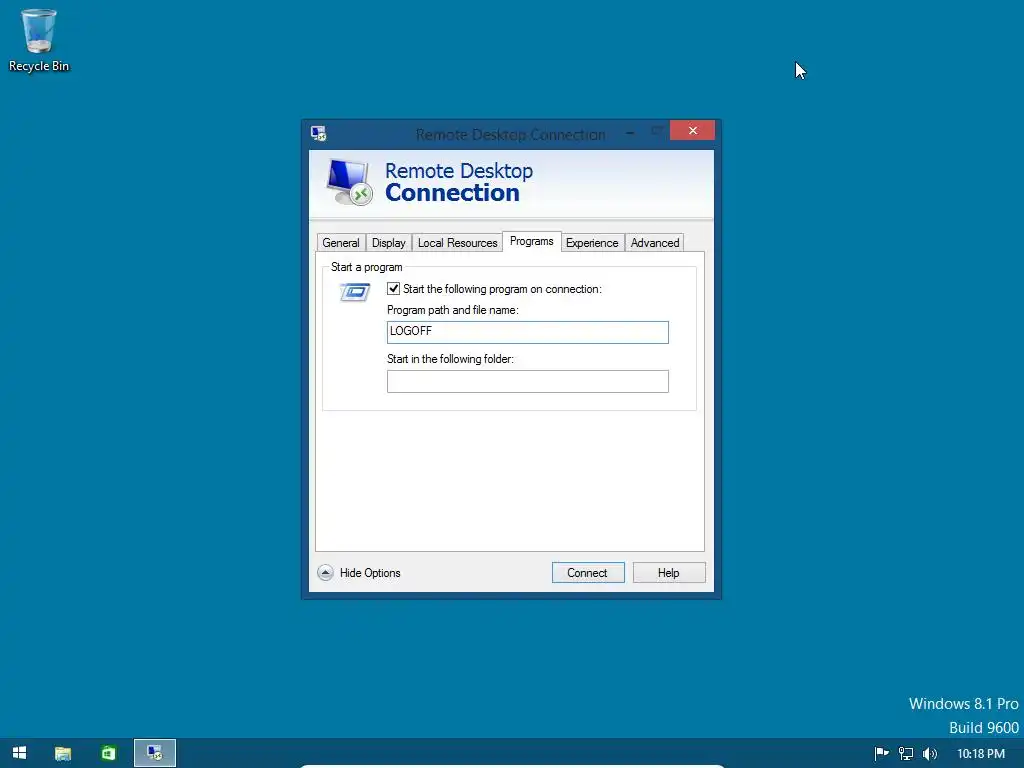Click the Remote Desktop banner computer icon
The image size is (1024, 768).
point(349,182)
